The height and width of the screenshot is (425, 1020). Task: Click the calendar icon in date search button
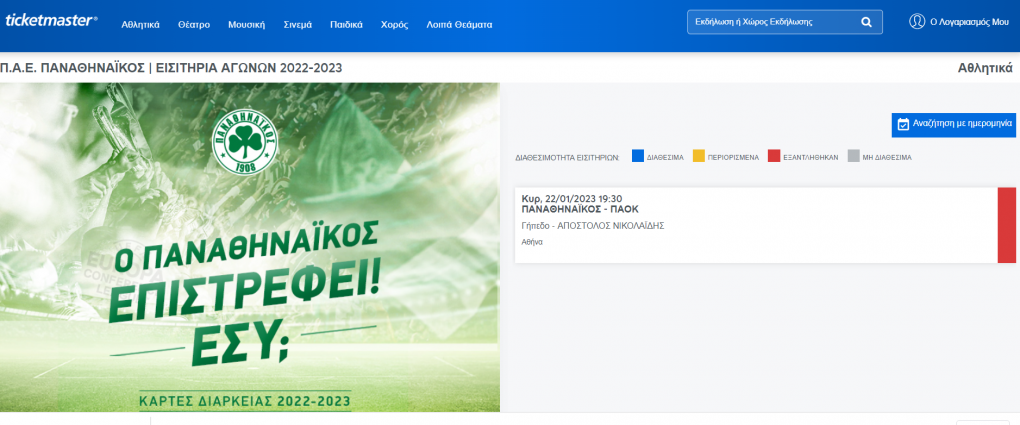click(x=902, y=124)
